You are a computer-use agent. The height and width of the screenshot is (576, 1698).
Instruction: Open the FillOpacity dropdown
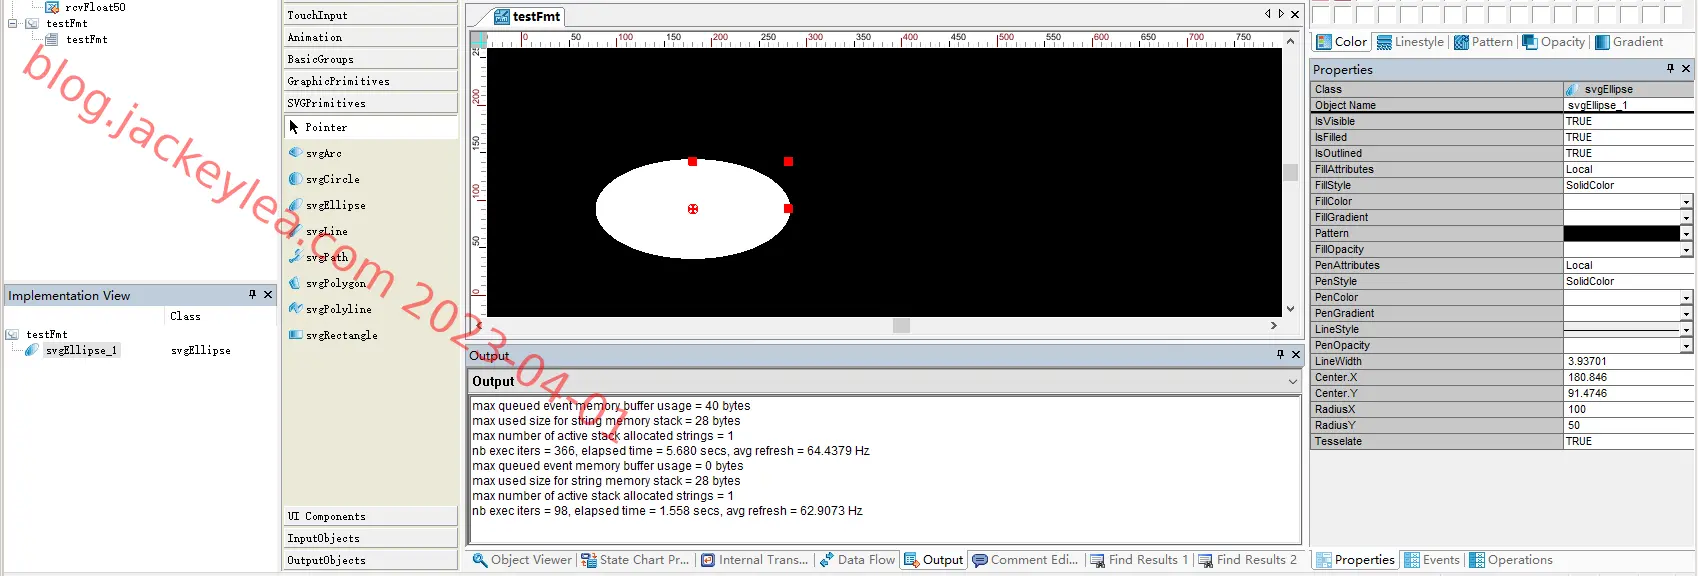click(1686, 250)
